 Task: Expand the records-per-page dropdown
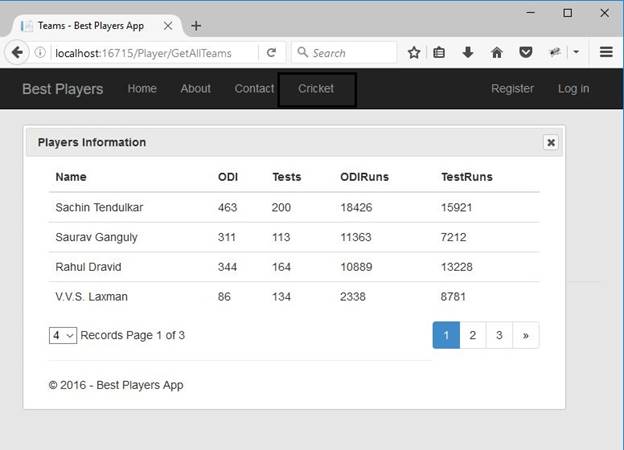pyautogui.click(x=63, y=335)
